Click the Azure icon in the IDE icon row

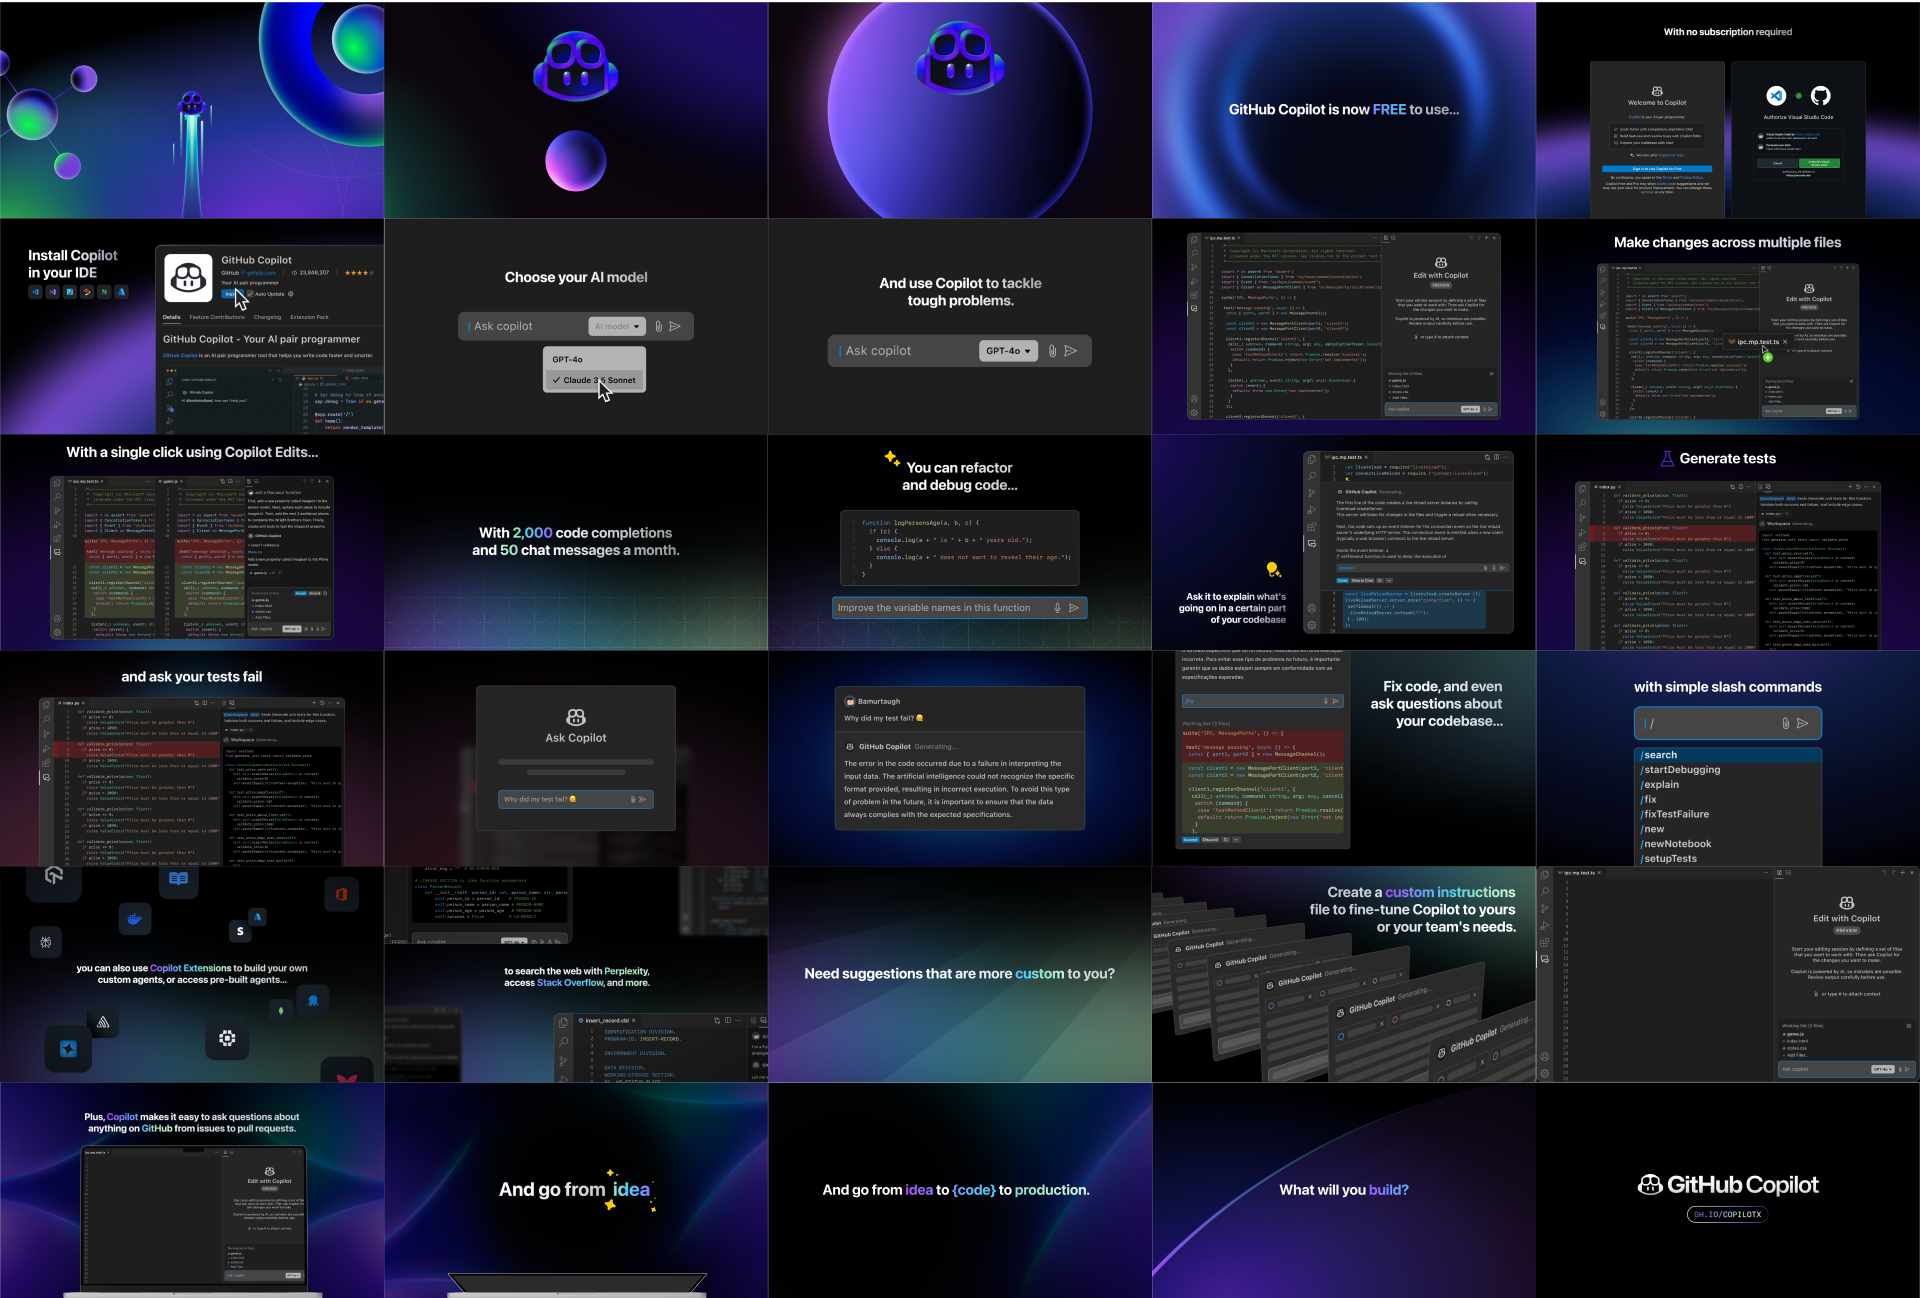(121, 292)
